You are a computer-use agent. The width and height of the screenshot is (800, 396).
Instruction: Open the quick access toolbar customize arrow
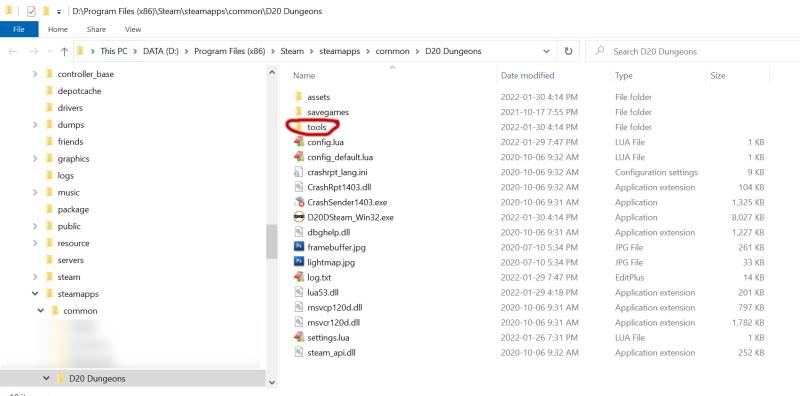59,12
